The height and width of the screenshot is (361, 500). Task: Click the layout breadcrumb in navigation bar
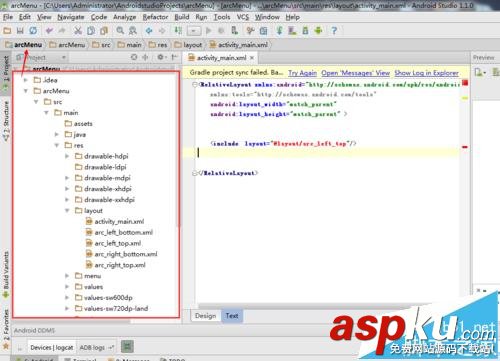point(189,45)
